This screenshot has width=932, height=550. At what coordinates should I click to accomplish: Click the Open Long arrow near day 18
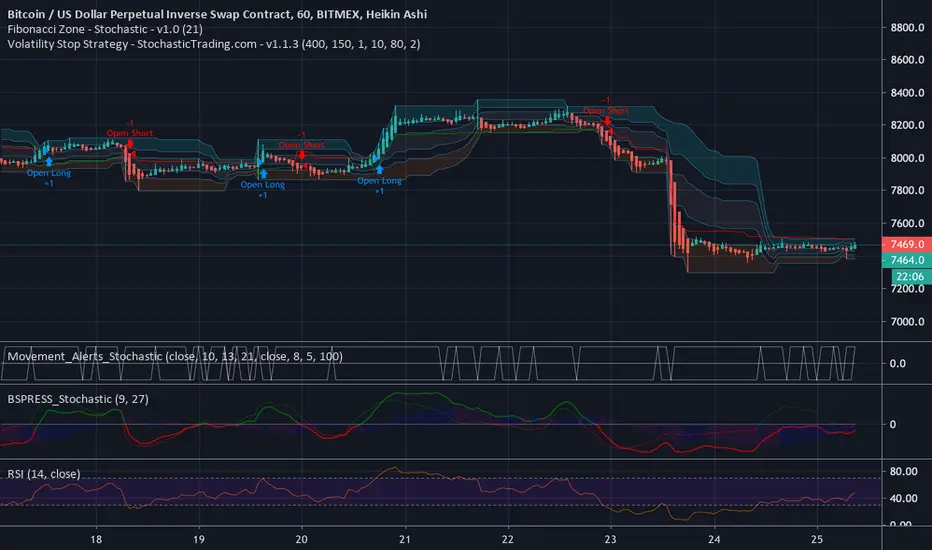click(x=49, y=161)
